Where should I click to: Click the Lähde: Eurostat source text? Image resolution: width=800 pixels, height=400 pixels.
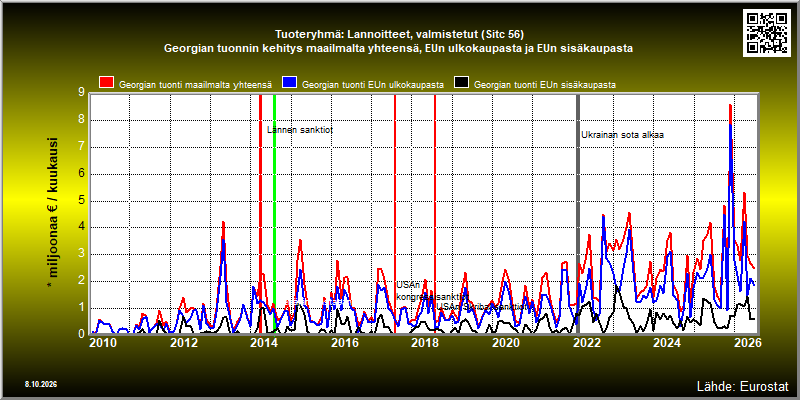(743, 385)
